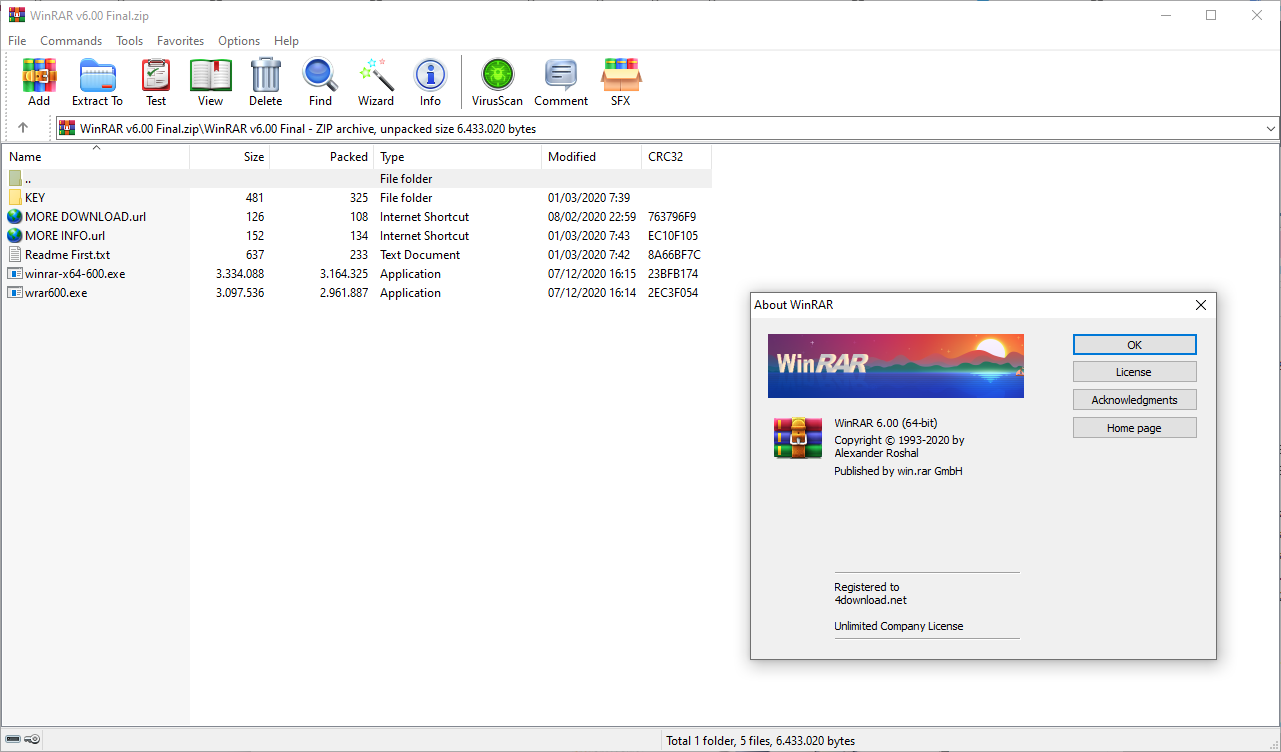Click the Acknowledgments button
Image resolution: width=1281 pixels, height=752 pixels.
[1134, 400]
